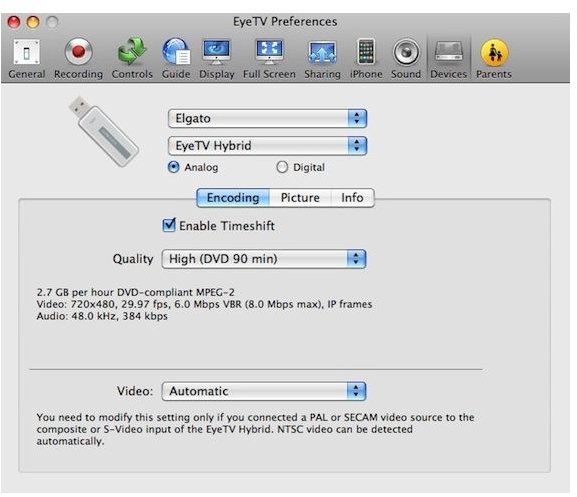
Task: Select the Digital radio button
Action: [x=282, y=167]
